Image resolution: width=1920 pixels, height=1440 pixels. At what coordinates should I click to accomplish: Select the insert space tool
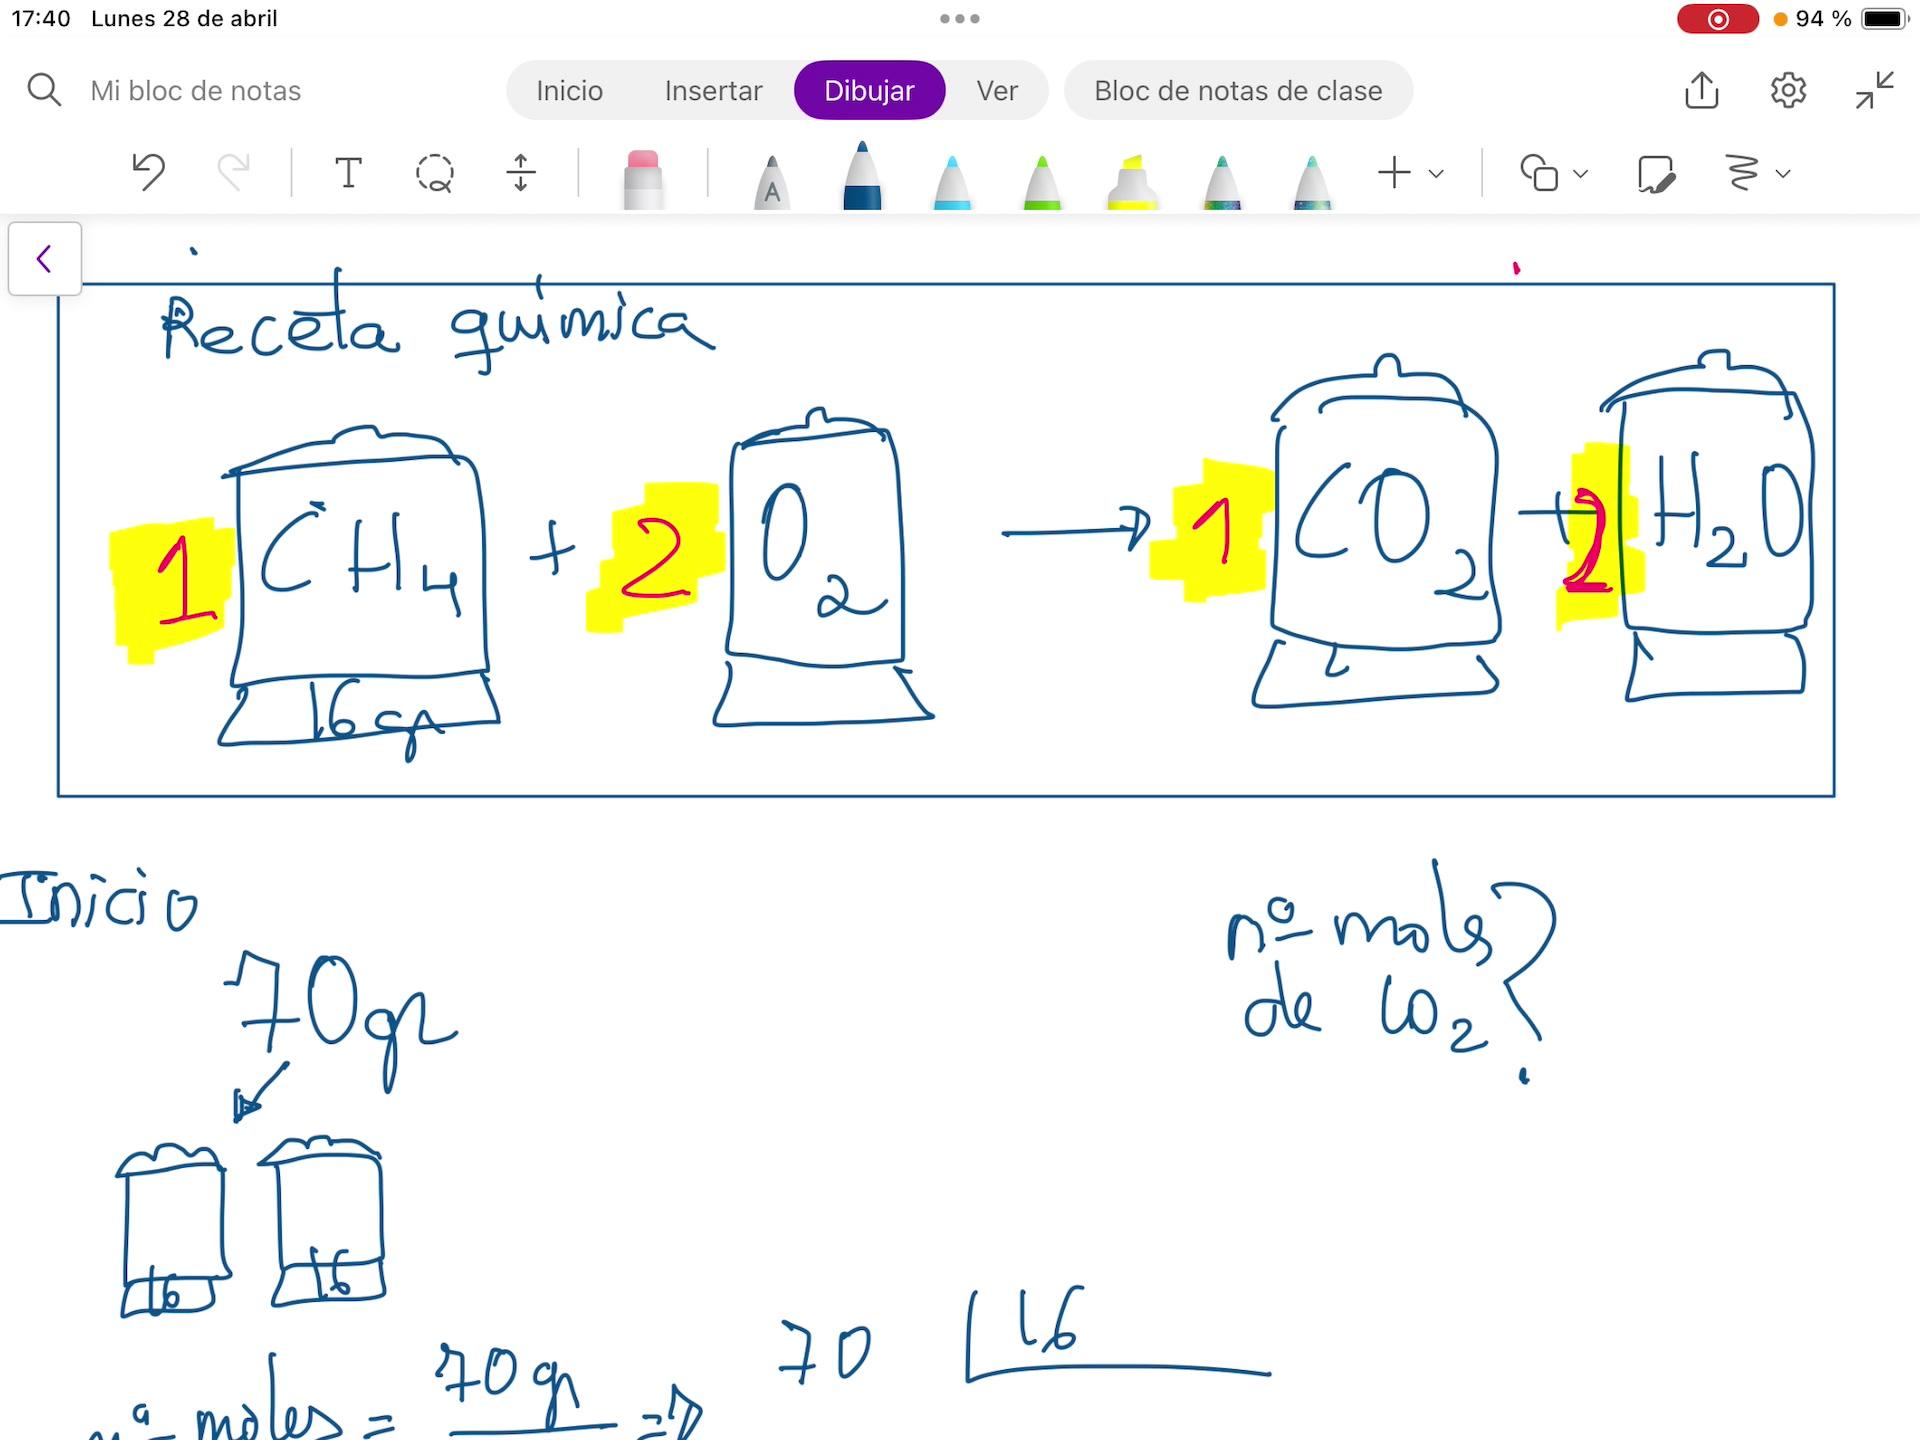(x=520, y=173)
